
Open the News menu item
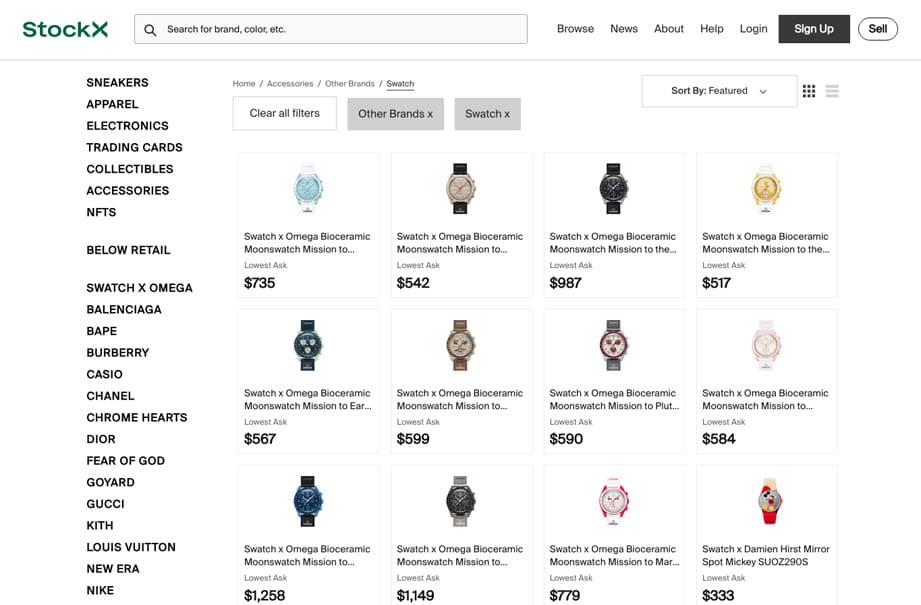(x=624, y=29)
